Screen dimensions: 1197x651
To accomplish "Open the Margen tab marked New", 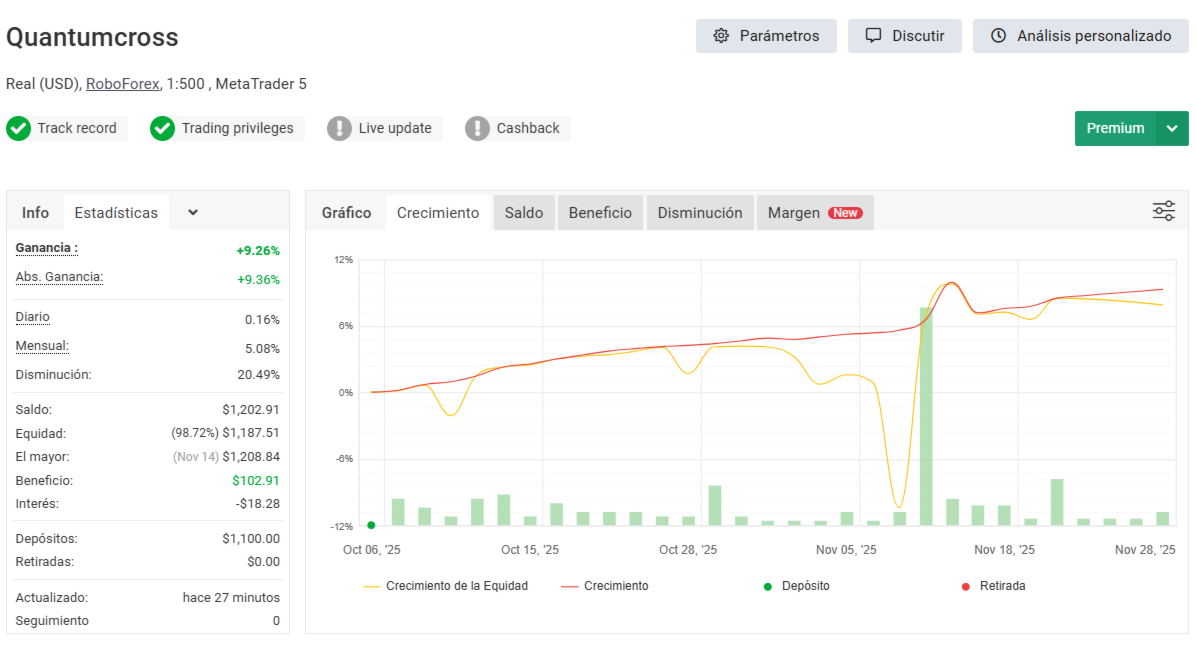I will pos(814,213).
